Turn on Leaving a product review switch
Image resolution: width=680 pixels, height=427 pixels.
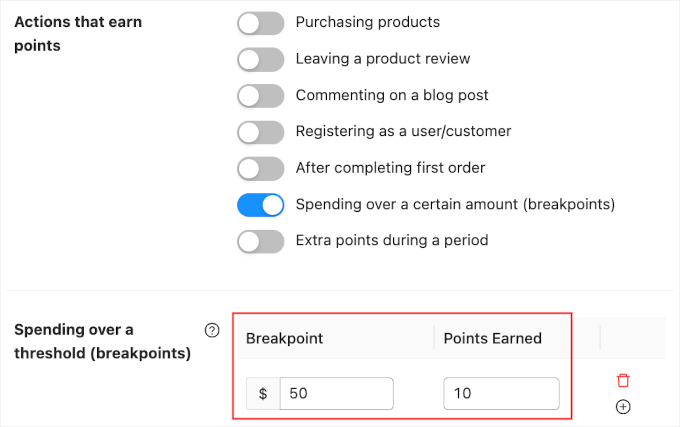coord(261,60)
